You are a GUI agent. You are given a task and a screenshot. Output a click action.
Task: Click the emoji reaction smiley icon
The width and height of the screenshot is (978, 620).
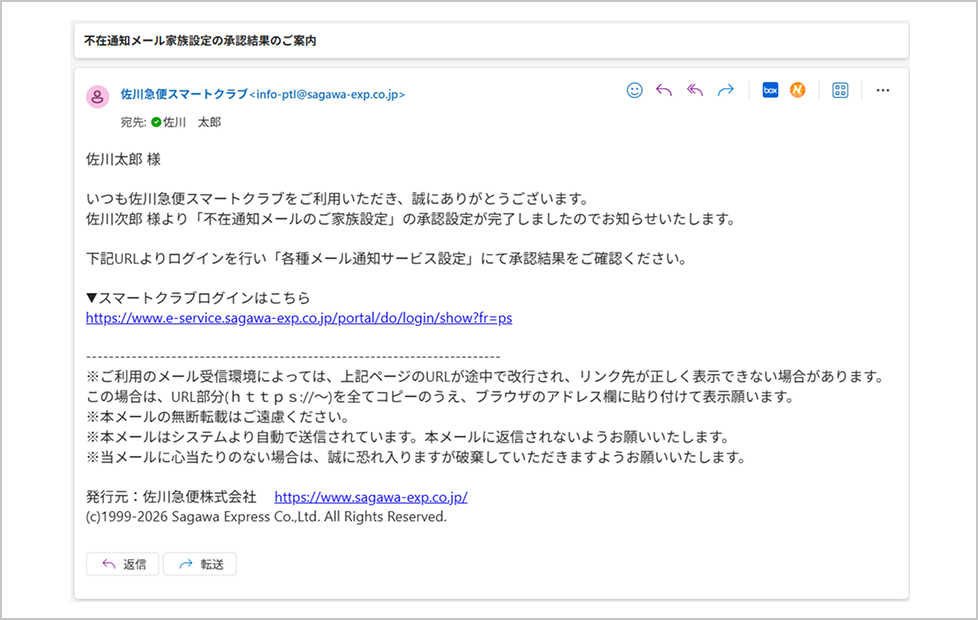(x=634, y=90)
